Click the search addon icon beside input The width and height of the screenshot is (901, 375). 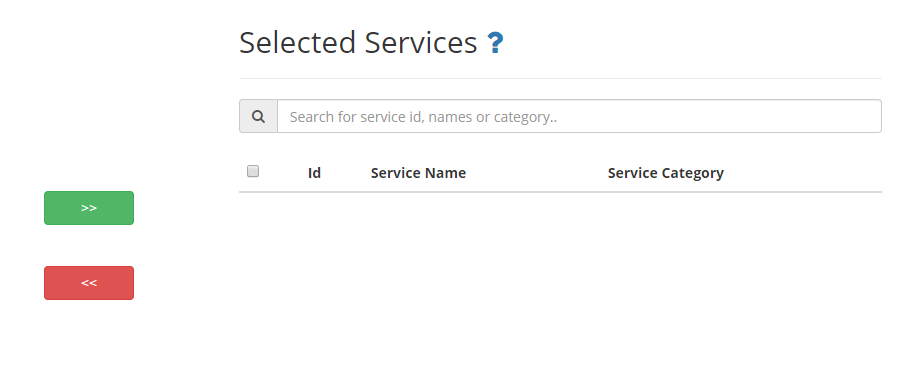click(x=259, y=117)
